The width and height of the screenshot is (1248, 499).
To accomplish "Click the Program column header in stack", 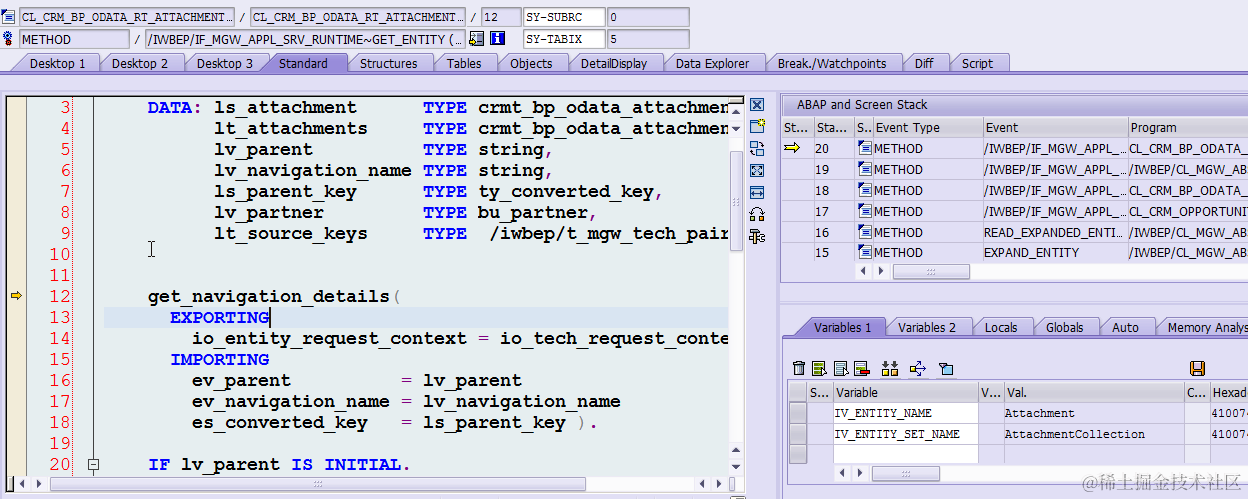I will coord(1188,127).
